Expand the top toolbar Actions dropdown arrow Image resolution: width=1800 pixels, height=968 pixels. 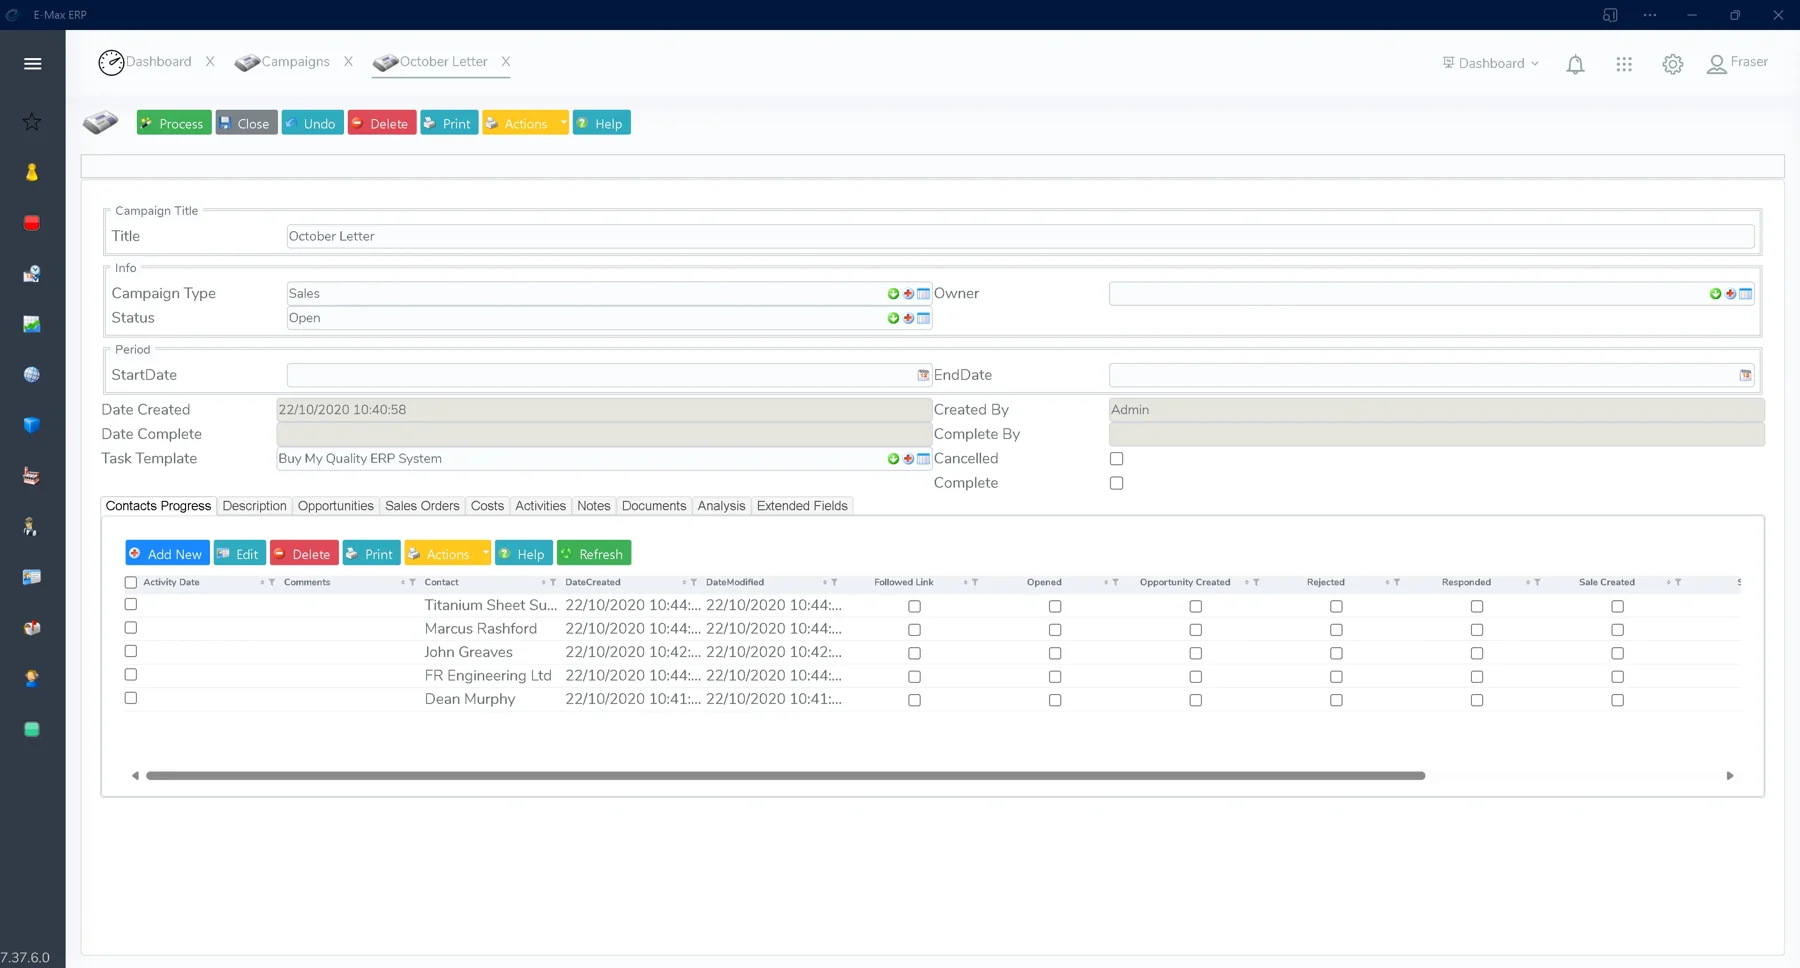tap(563, 123)
